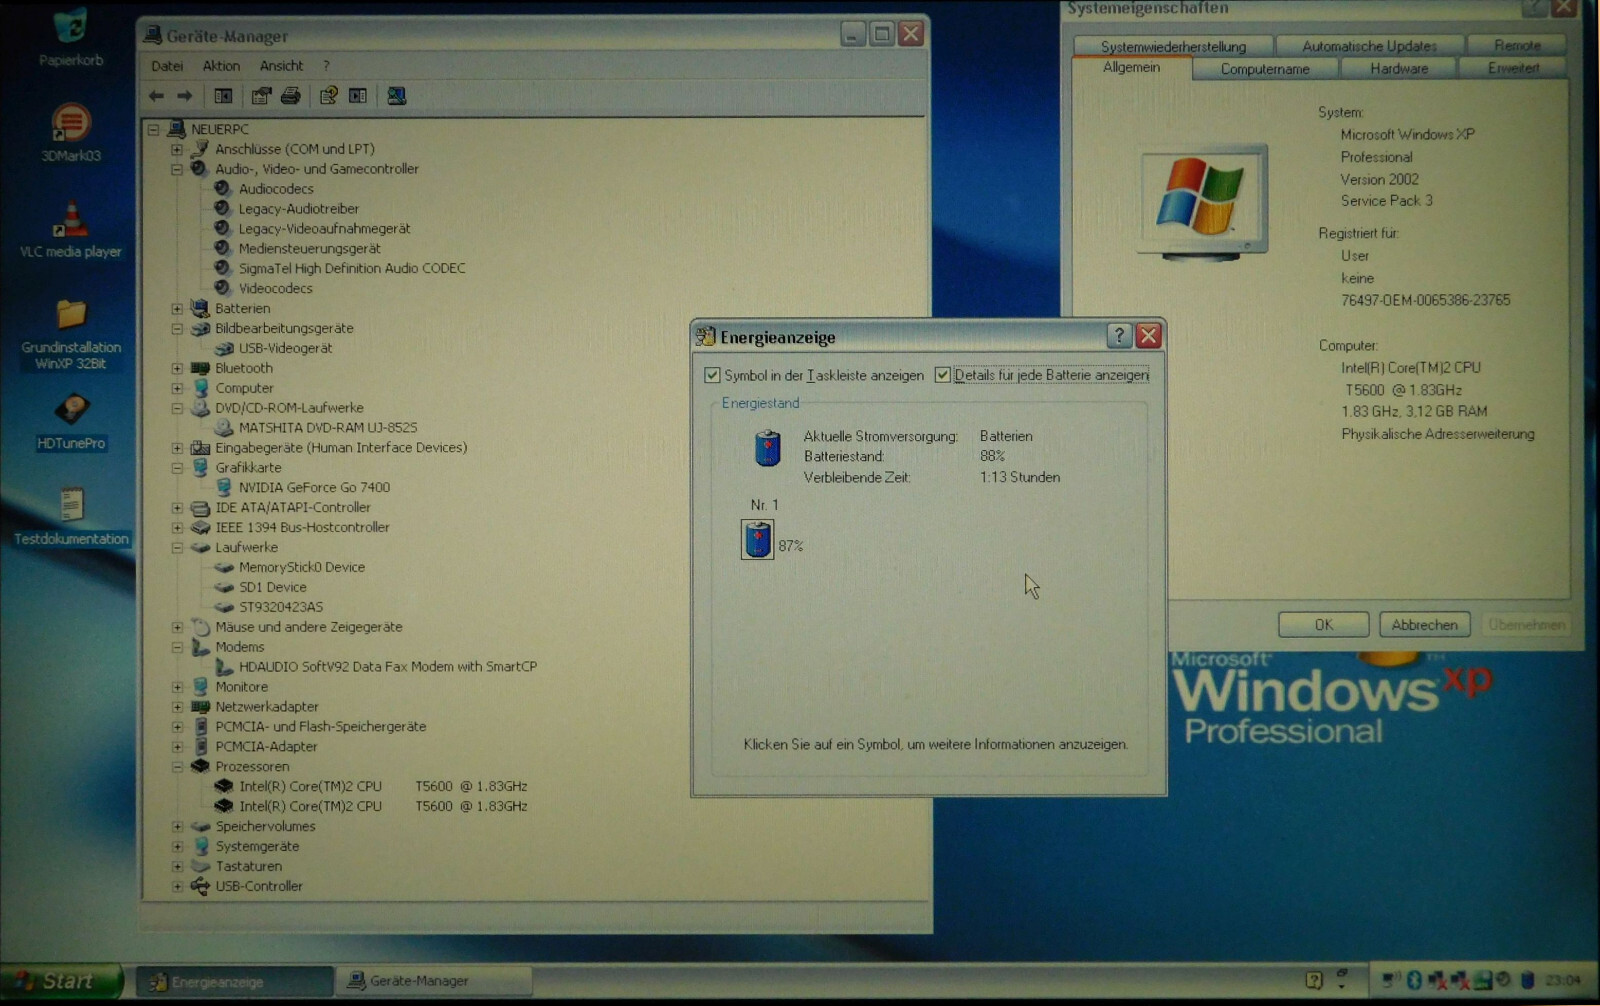Viewport: 1600px width, 1006px height.
Task: Select SigmaTel High Definition Audio CODEC
Action: (x=352, y=268)
